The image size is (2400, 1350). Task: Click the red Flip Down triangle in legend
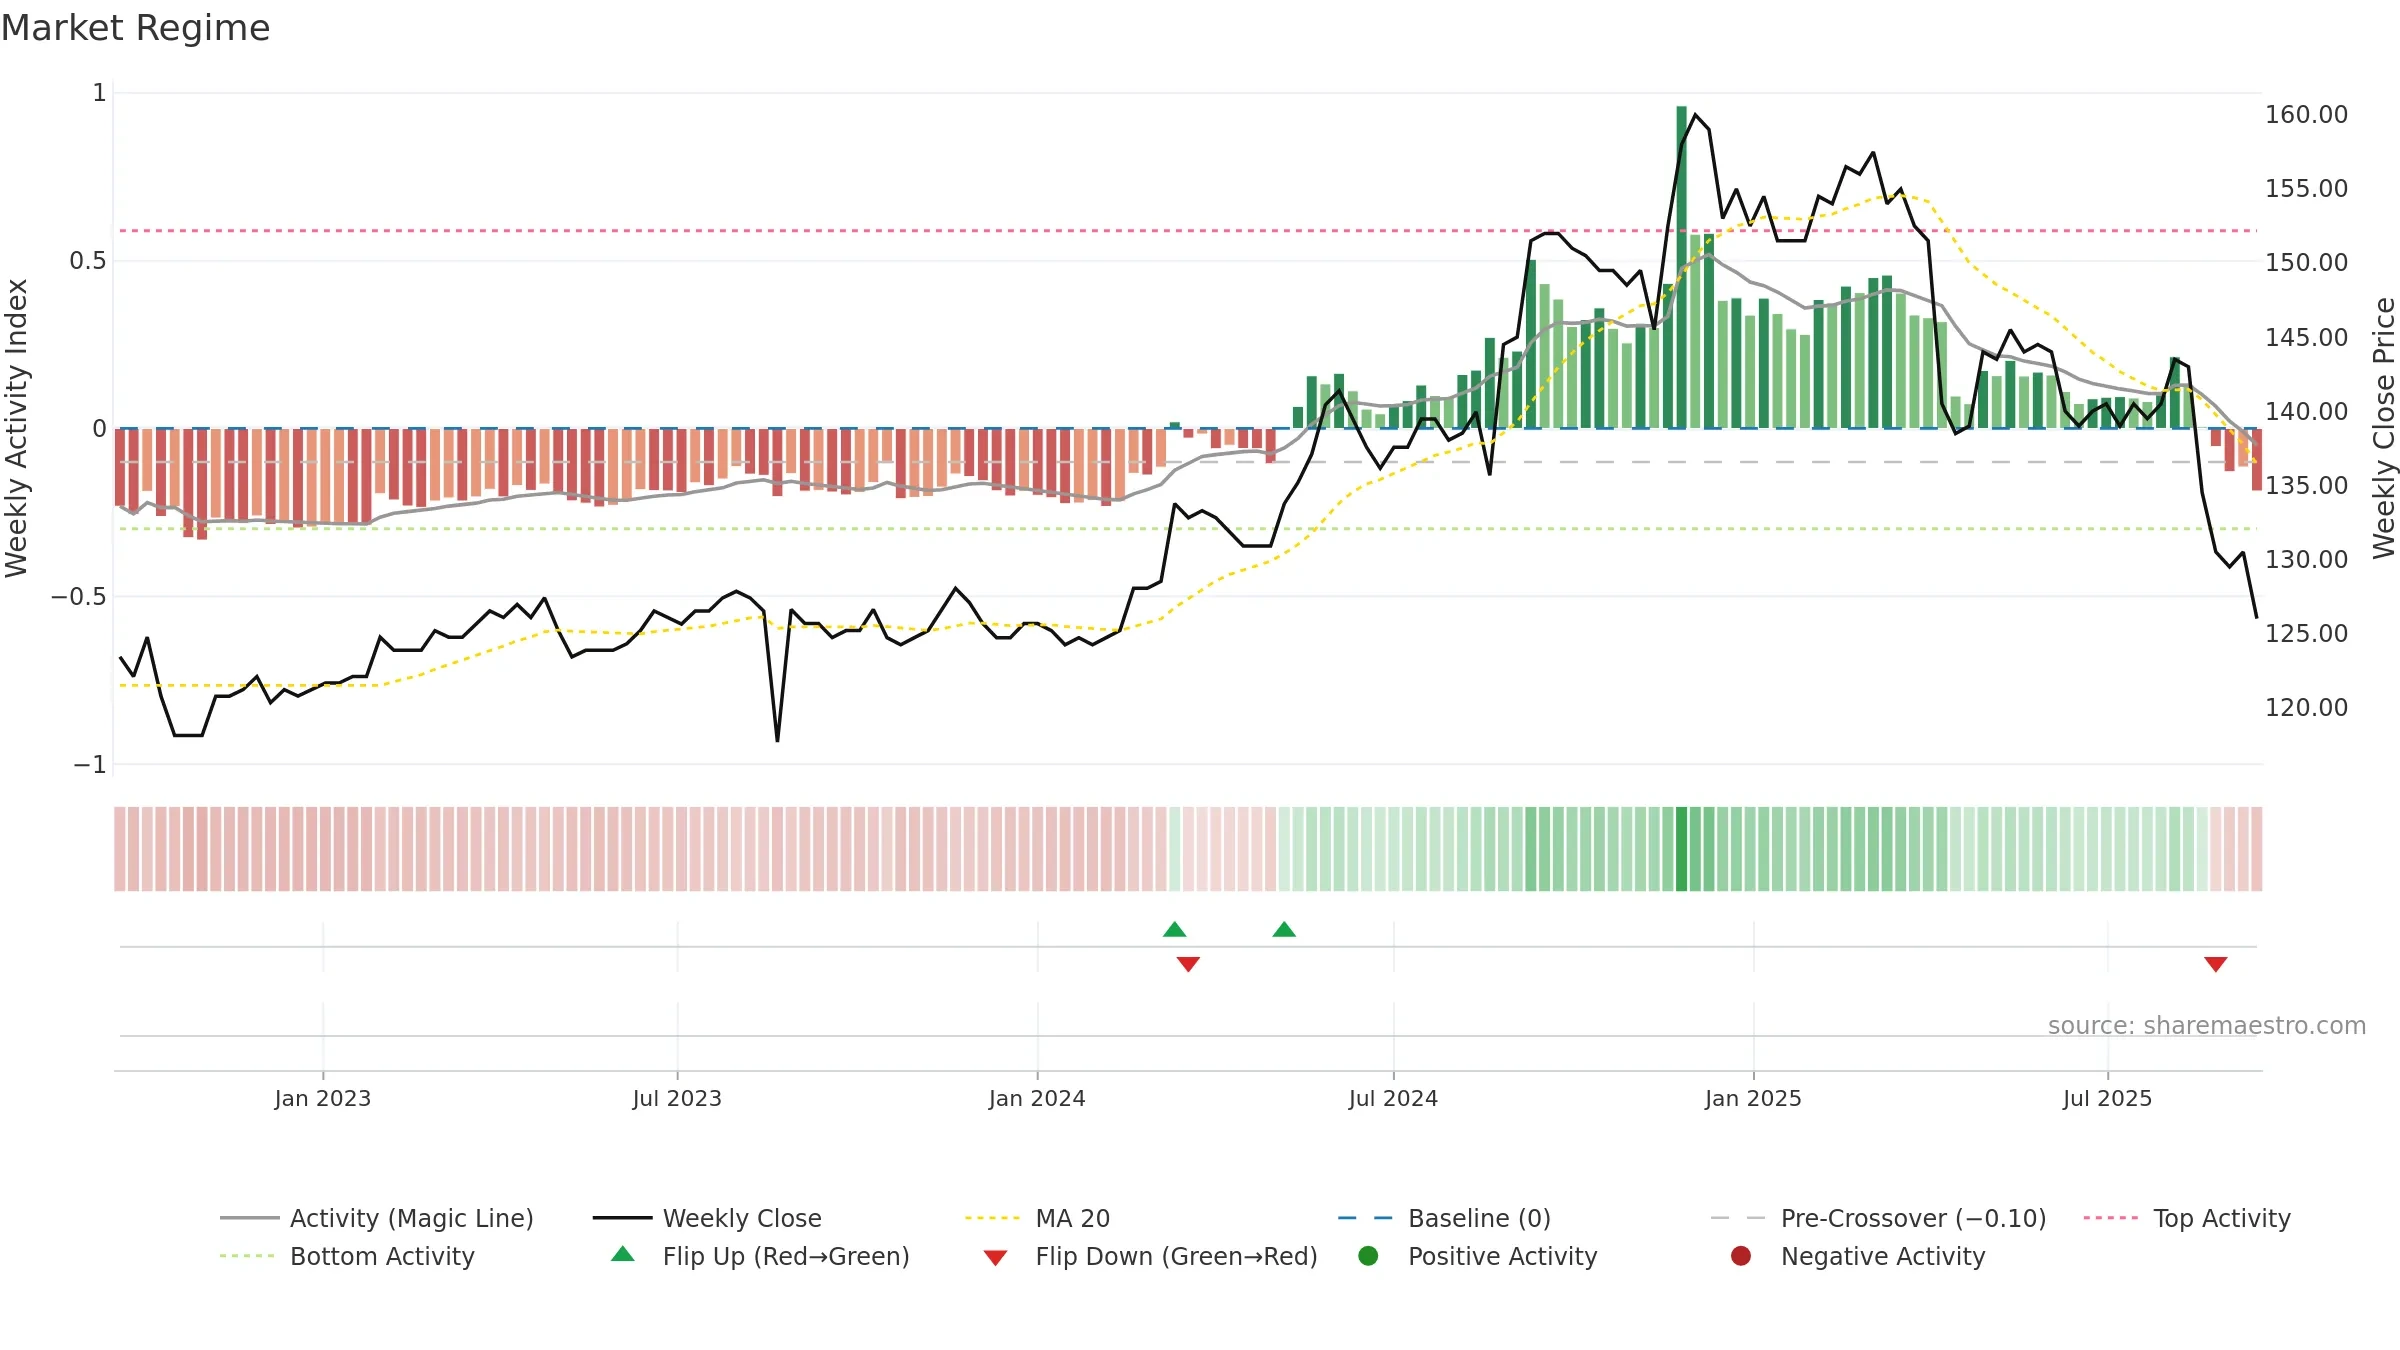click(995, 1258)
